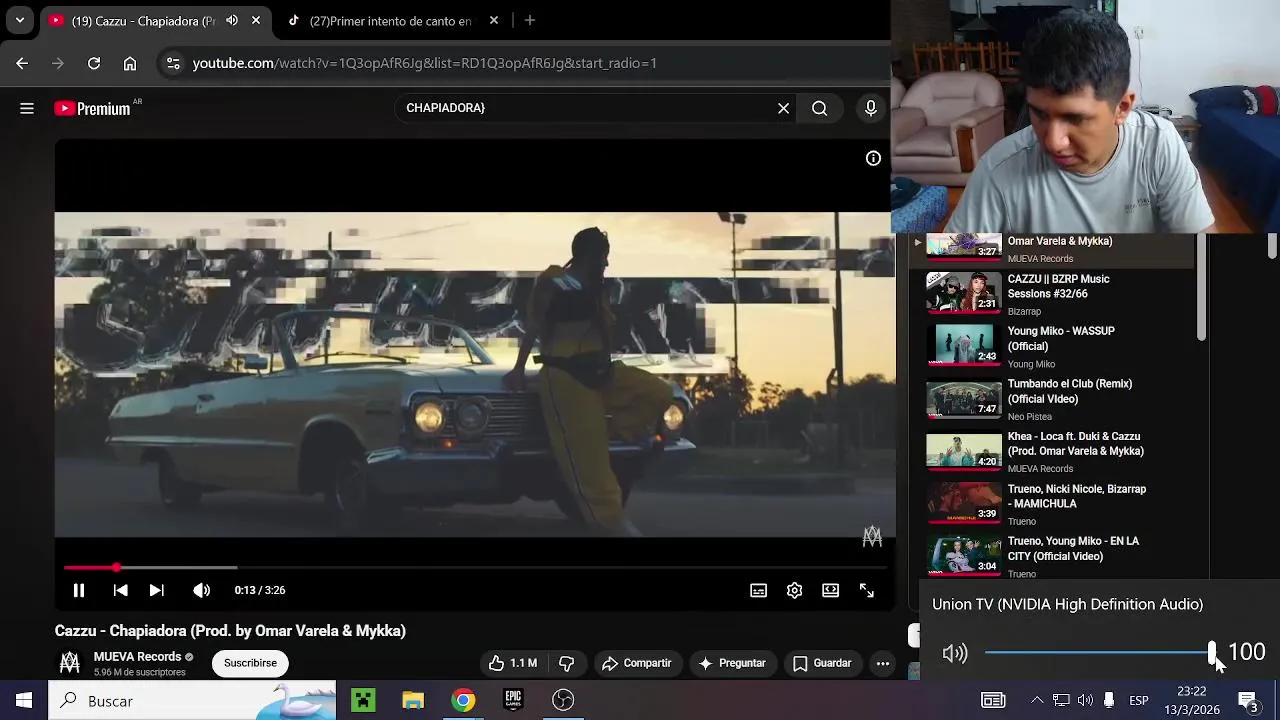Open the notification center with 3 alerts

click(x=1248, y=701)
